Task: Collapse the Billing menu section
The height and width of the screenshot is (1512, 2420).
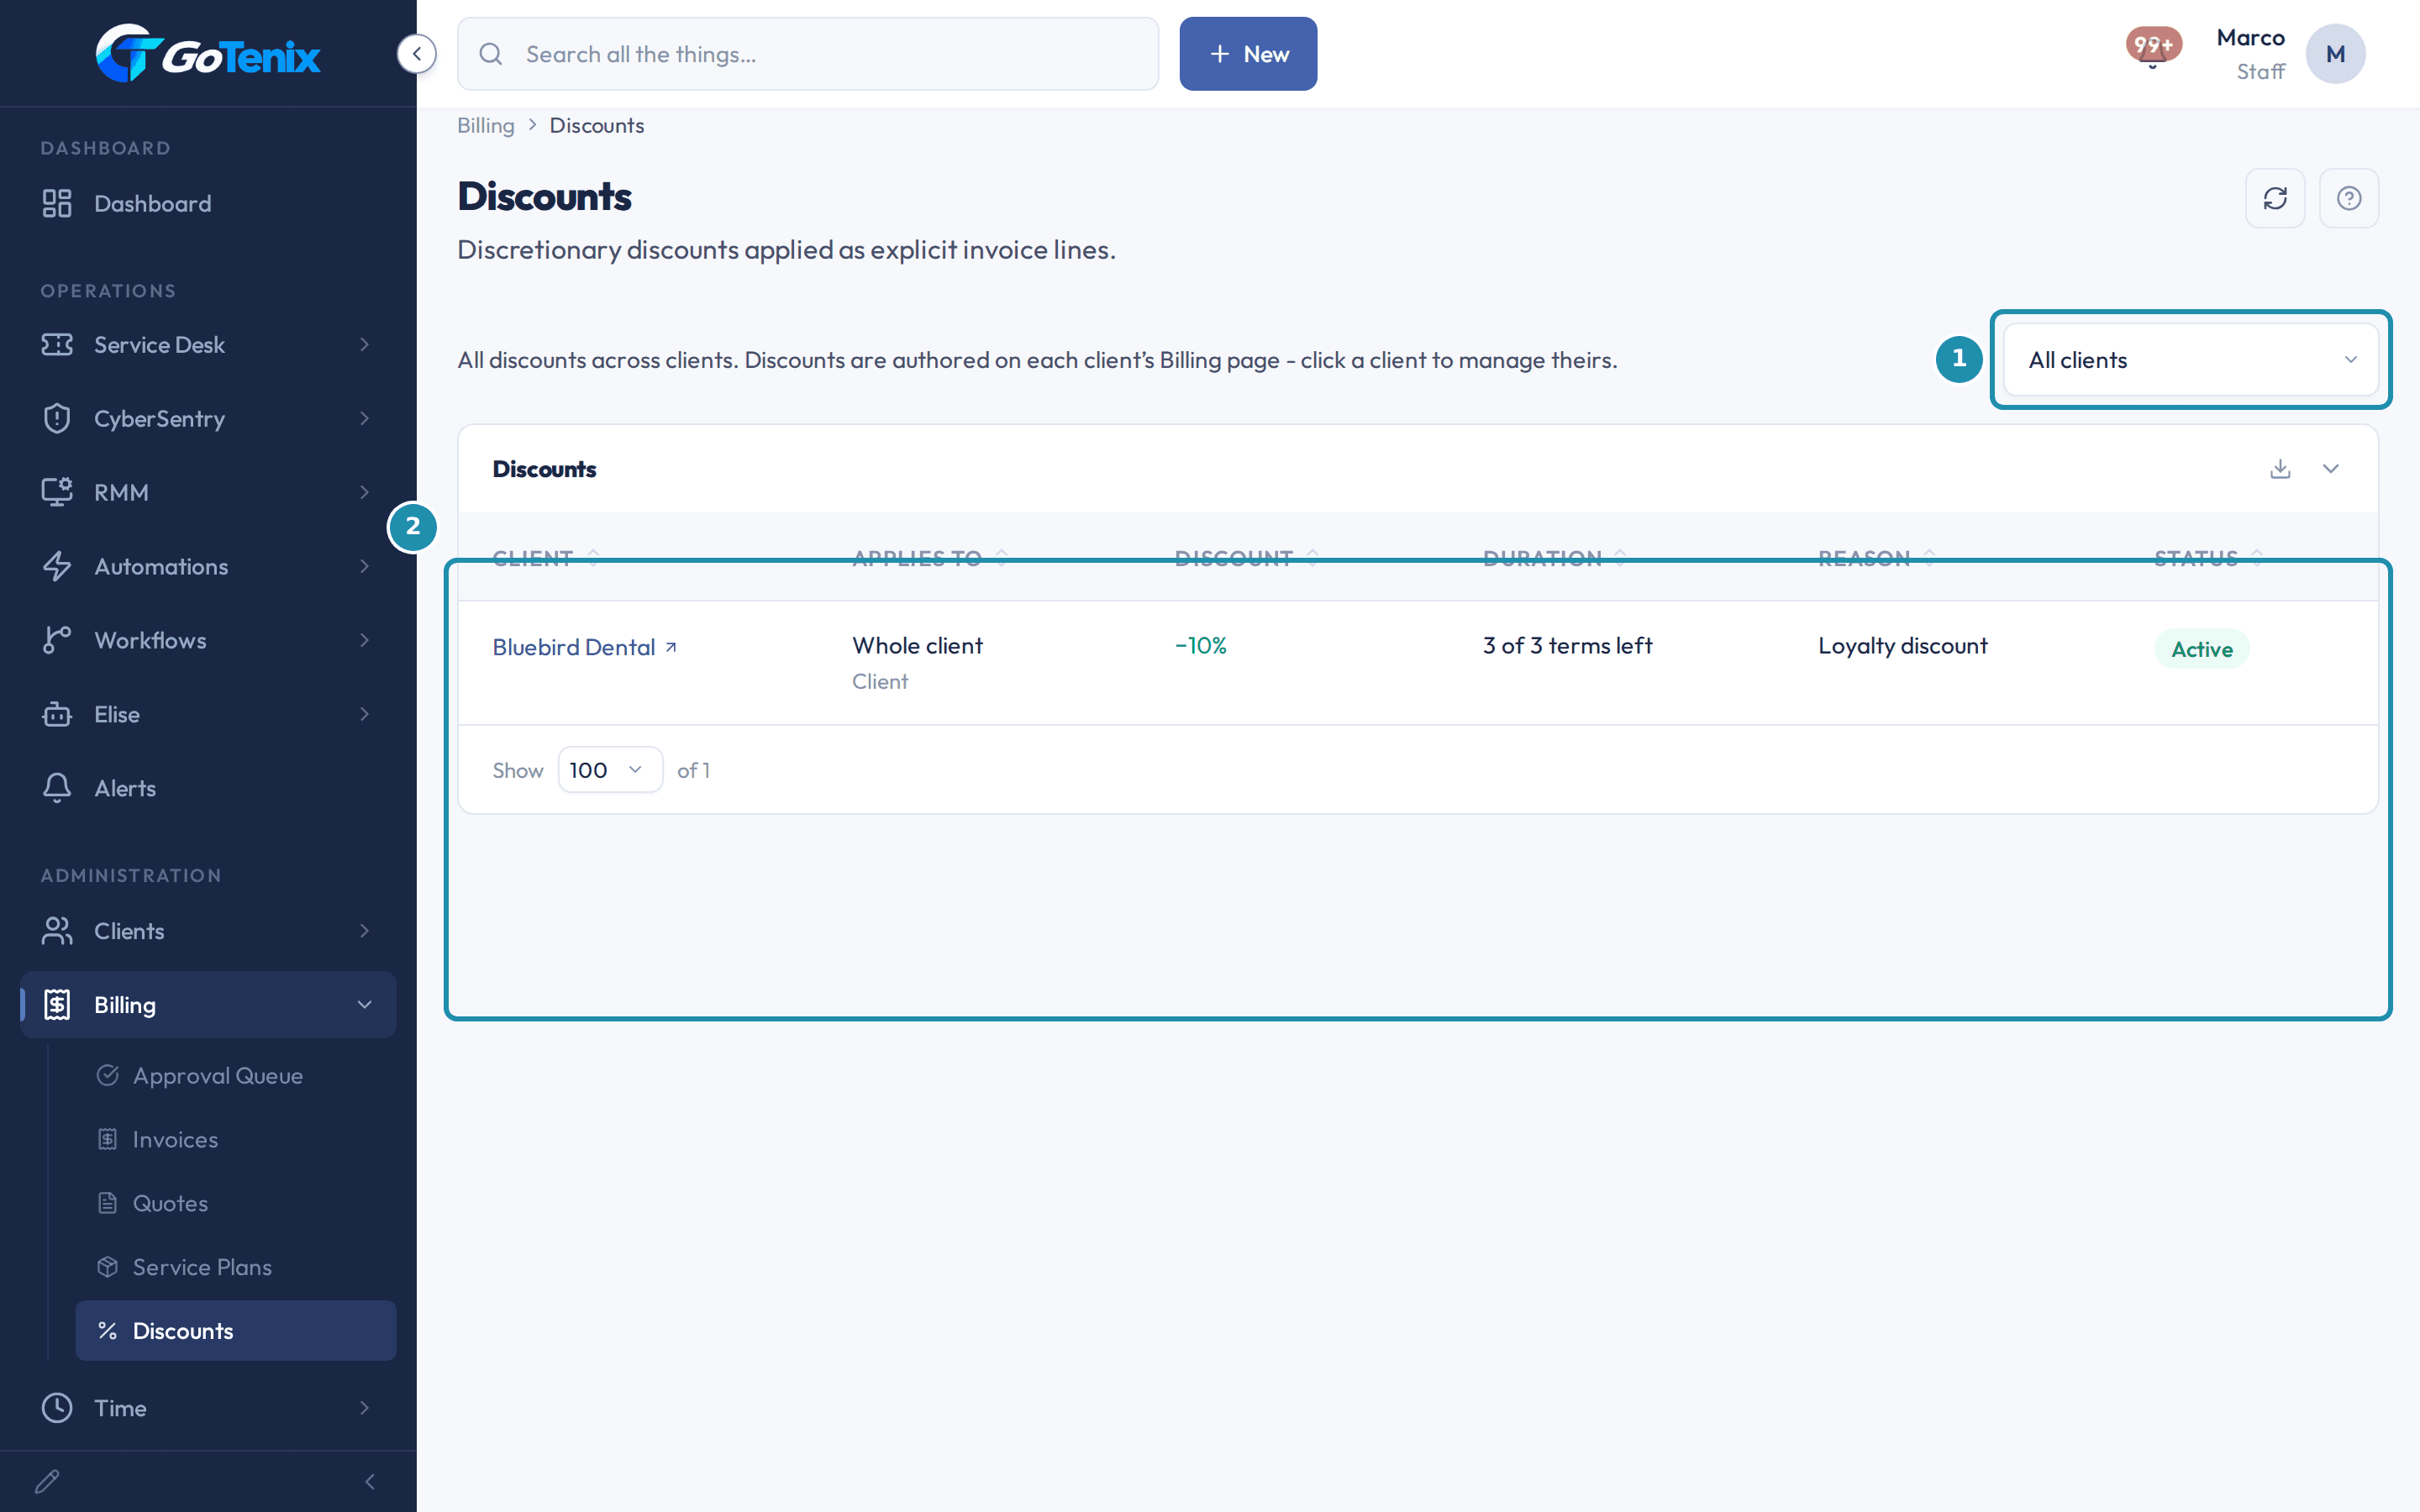Action: (208, 1005)
